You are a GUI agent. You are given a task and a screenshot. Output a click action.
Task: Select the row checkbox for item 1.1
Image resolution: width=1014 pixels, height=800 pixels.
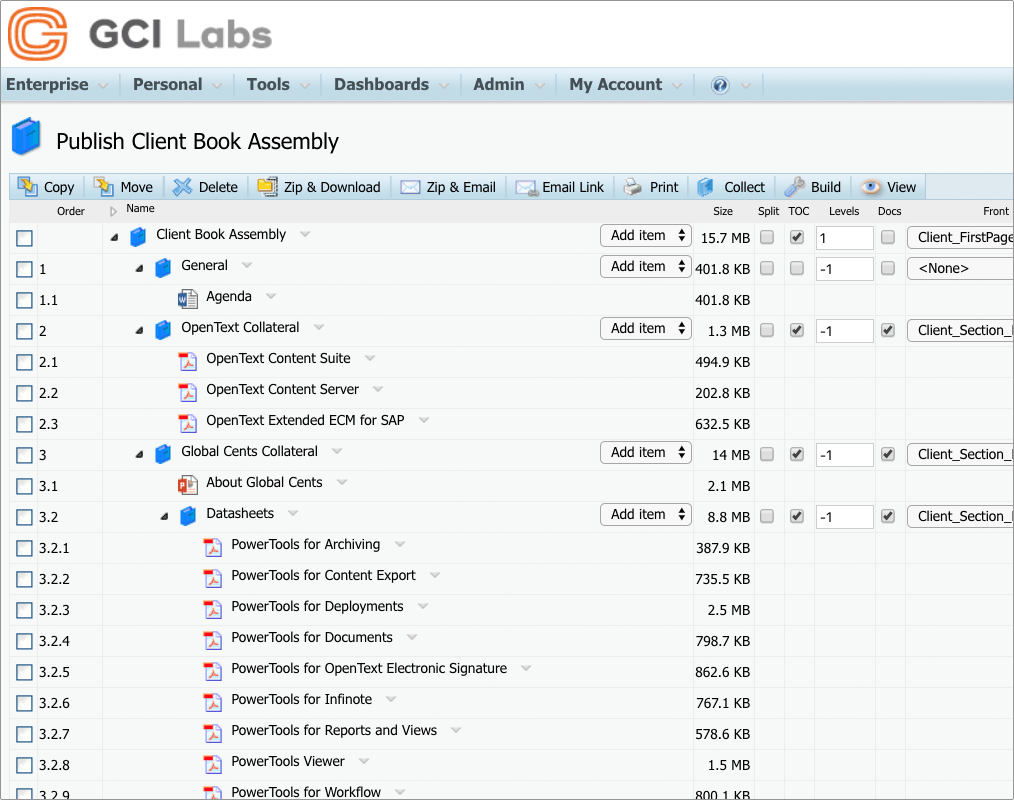25,300
